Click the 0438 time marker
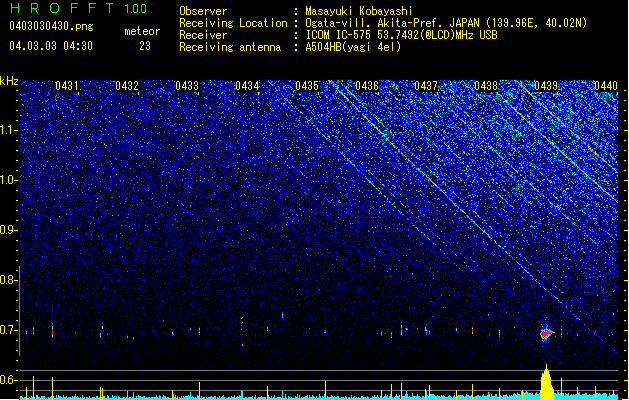The image size is (629, 400). [x=486, y=86]
